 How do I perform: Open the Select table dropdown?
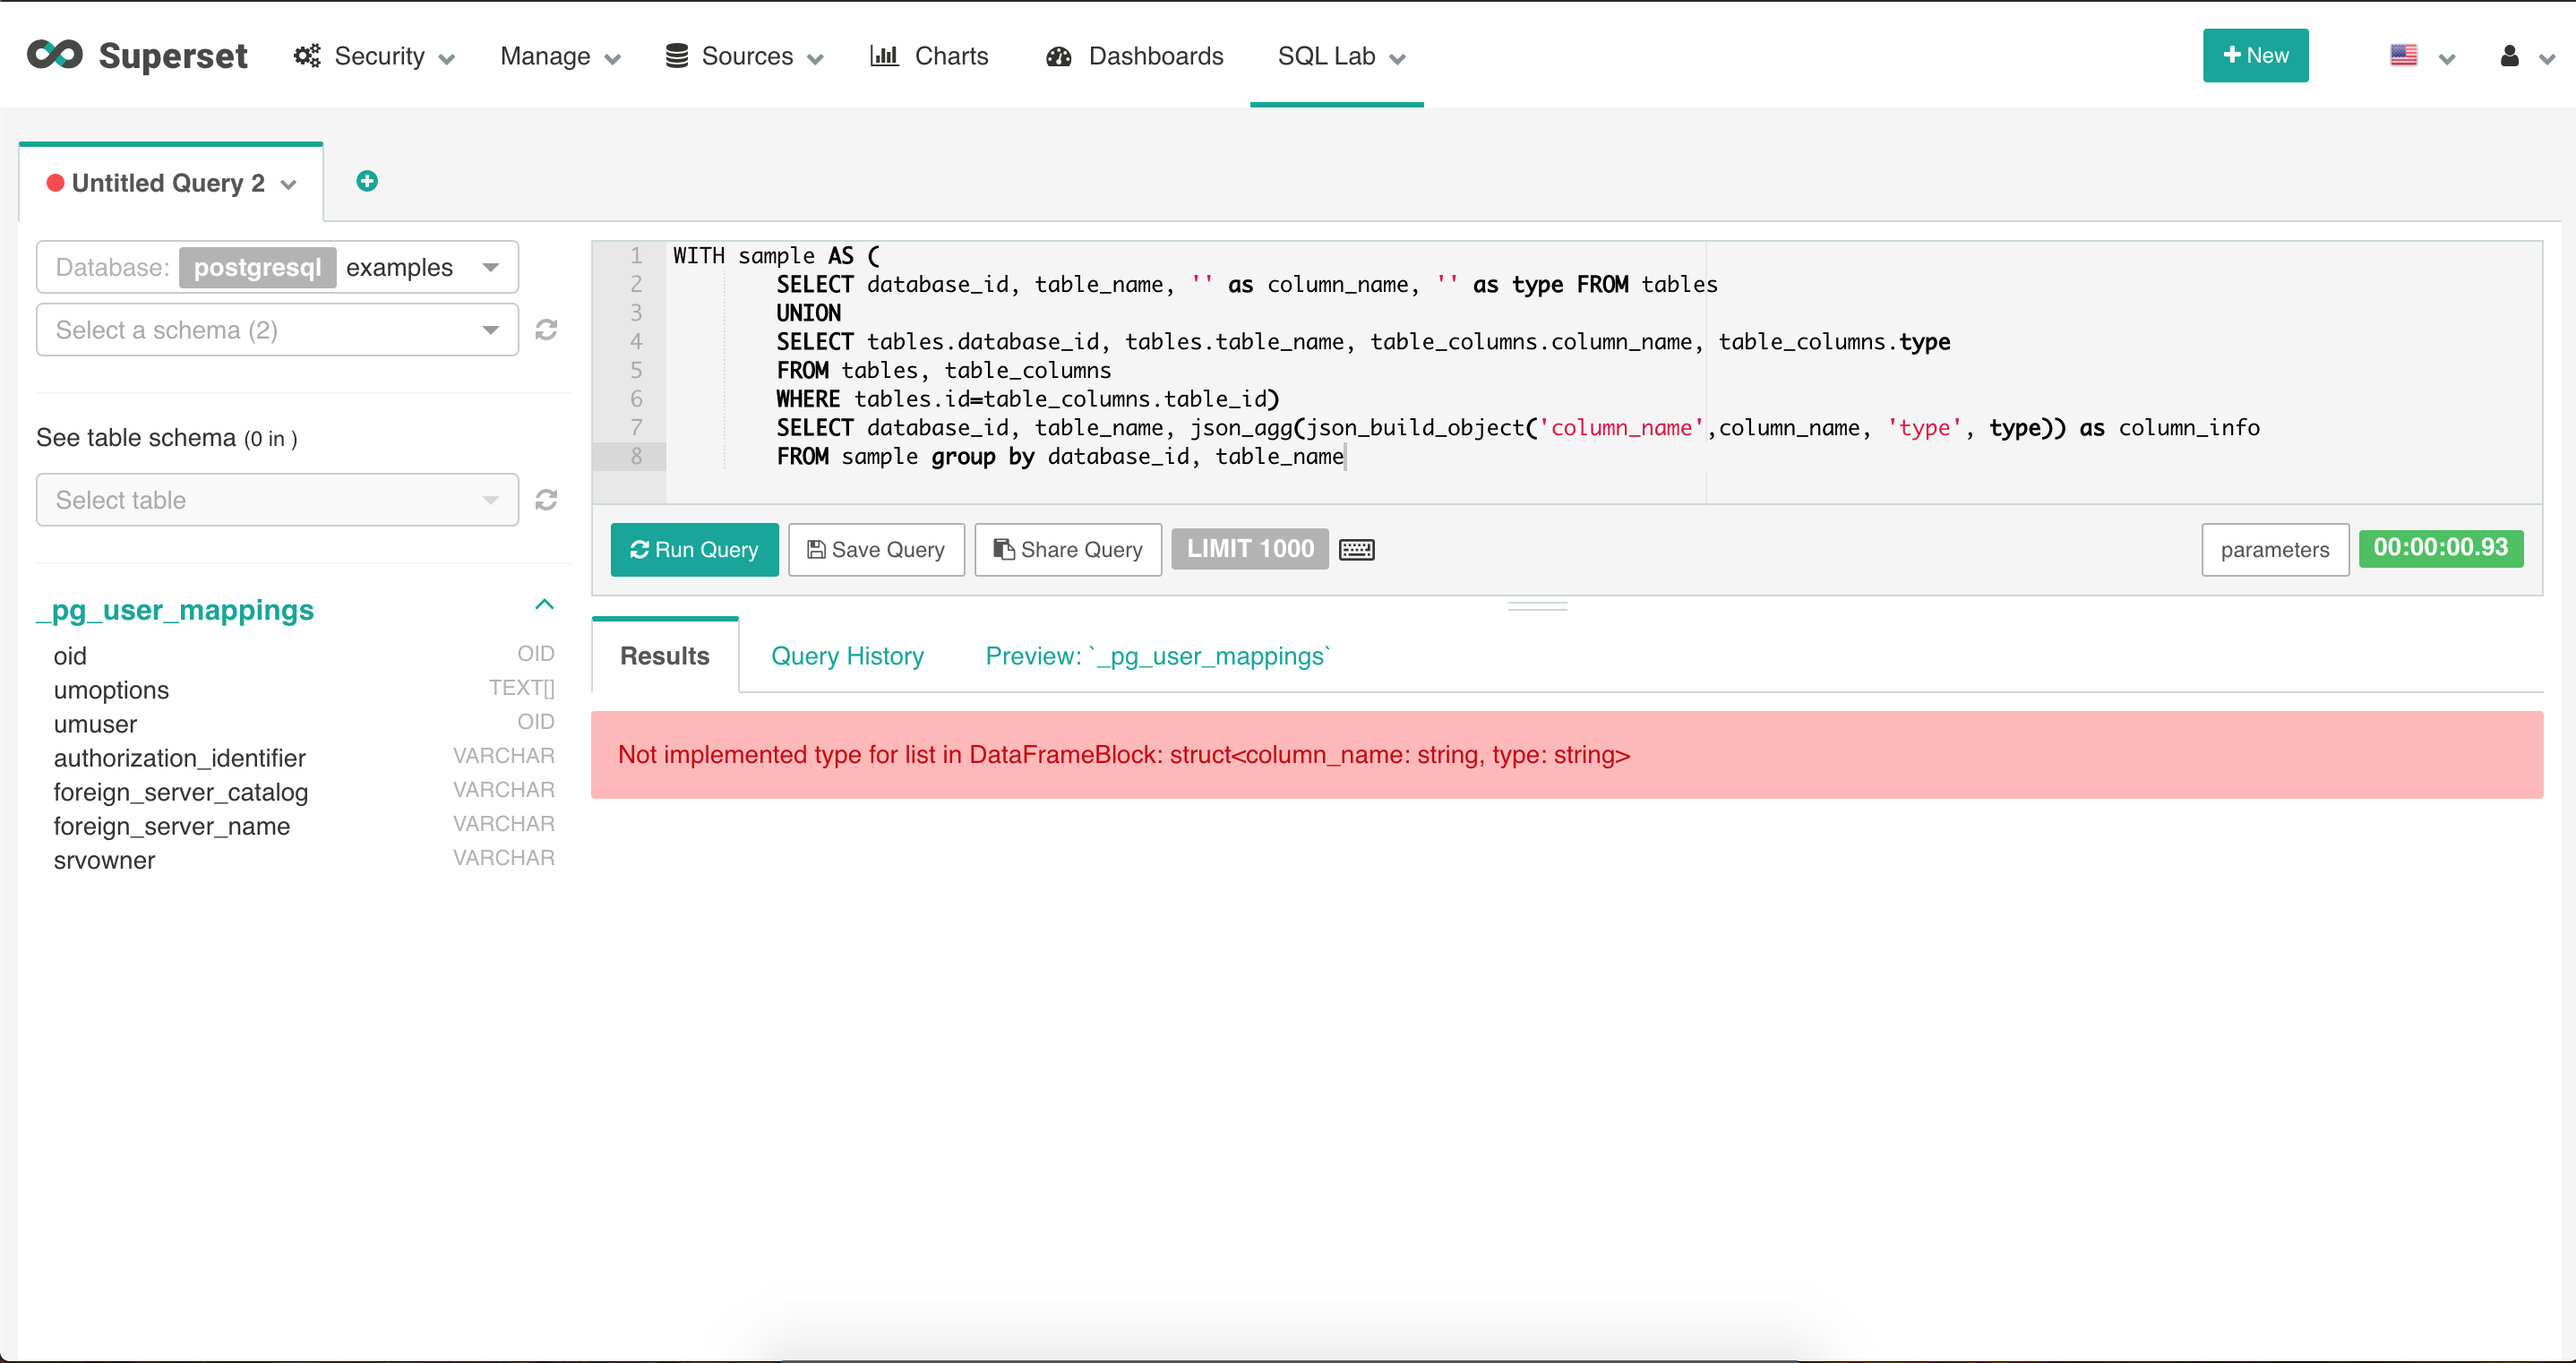click(277, 500)
